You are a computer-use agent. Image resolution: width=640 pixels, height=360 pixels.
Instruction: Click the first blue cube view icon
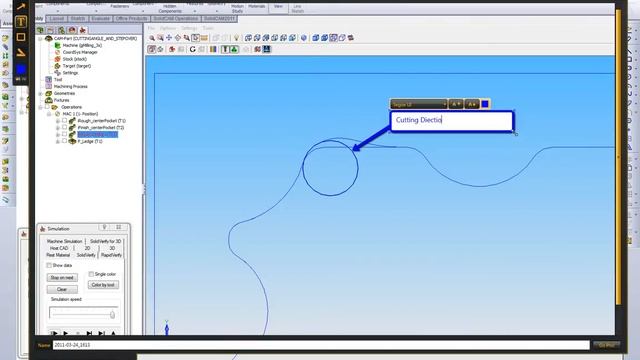(x=248, y=38)
